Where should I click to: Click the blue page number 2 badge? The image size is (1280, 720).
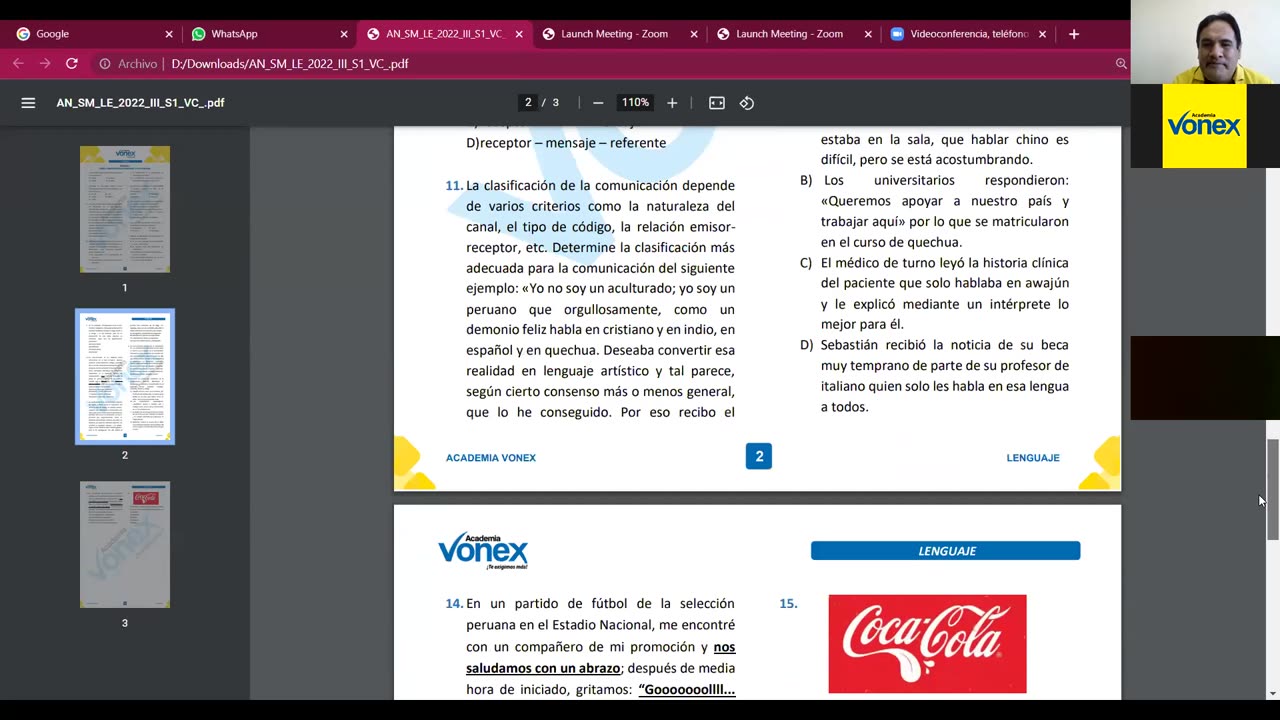click(759, 457)
